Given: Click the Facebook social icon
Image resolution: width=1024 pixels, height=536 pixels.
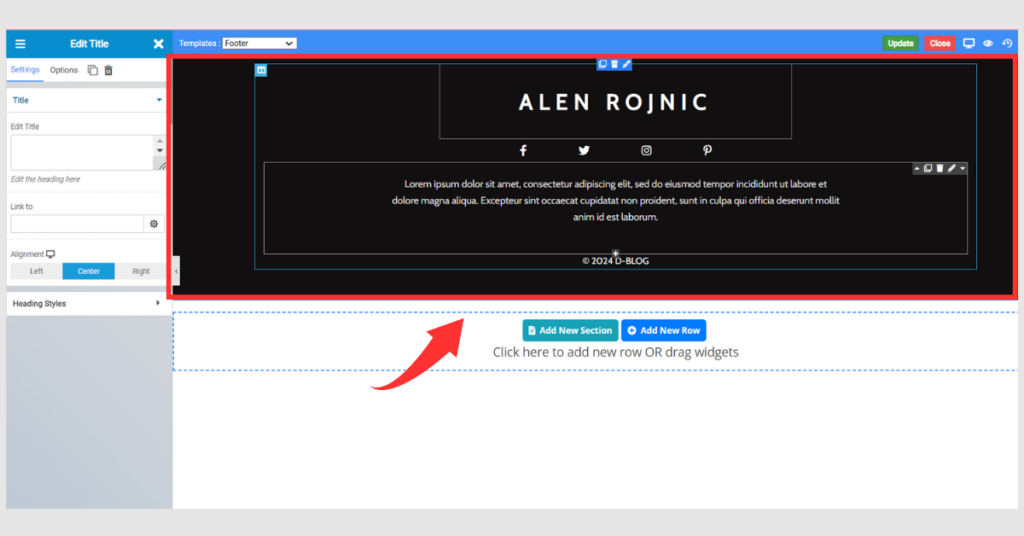Looking at the screenshot, I should pyautogui.click(x=523, y=151).
